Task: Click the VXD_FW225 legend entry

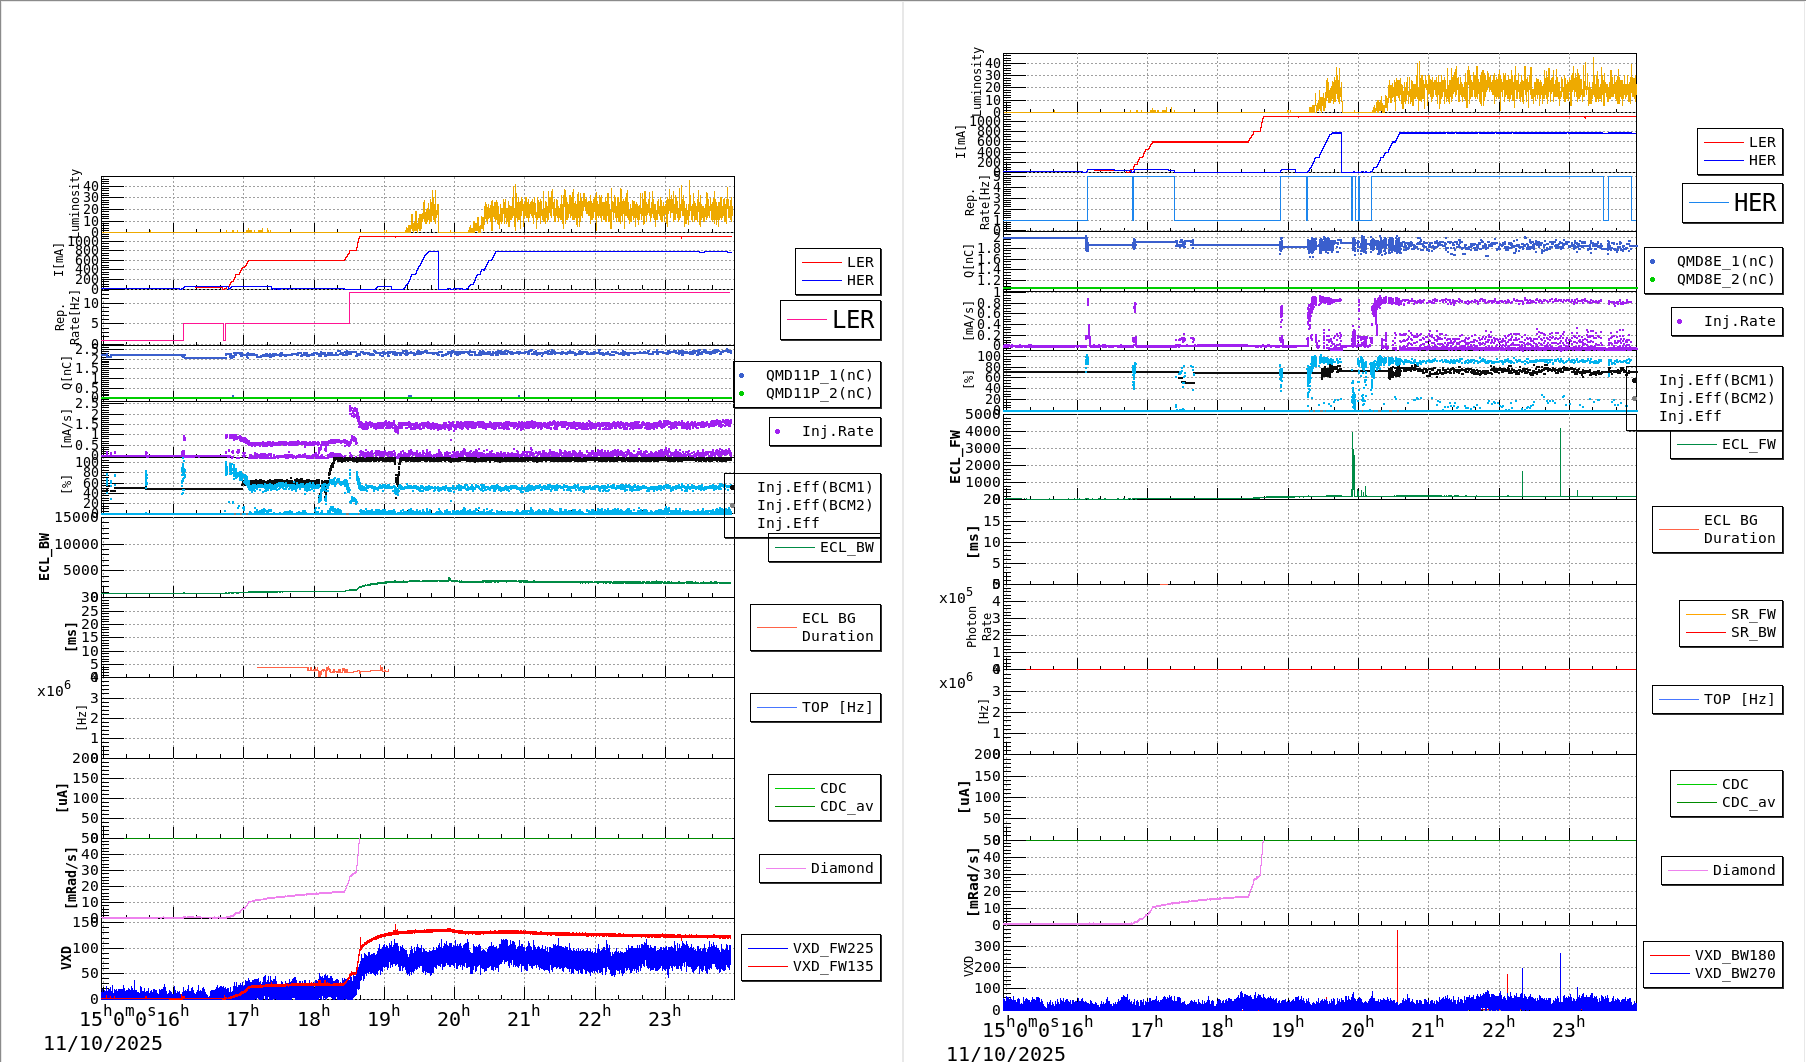Action: [832, 948]
